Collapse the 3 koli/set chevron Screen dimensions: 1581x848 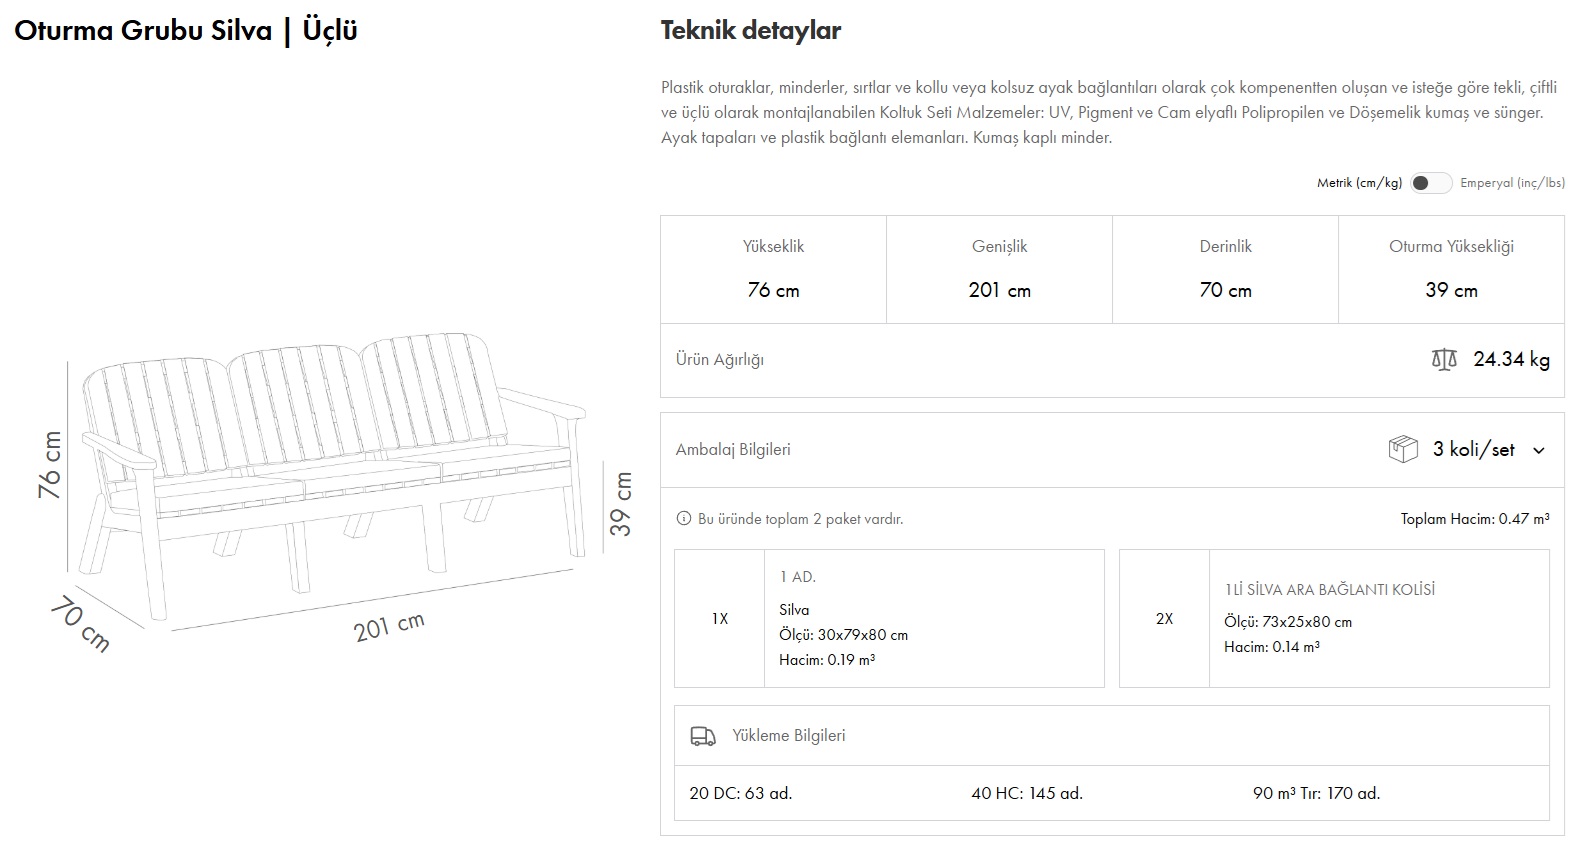(1538, 451)
